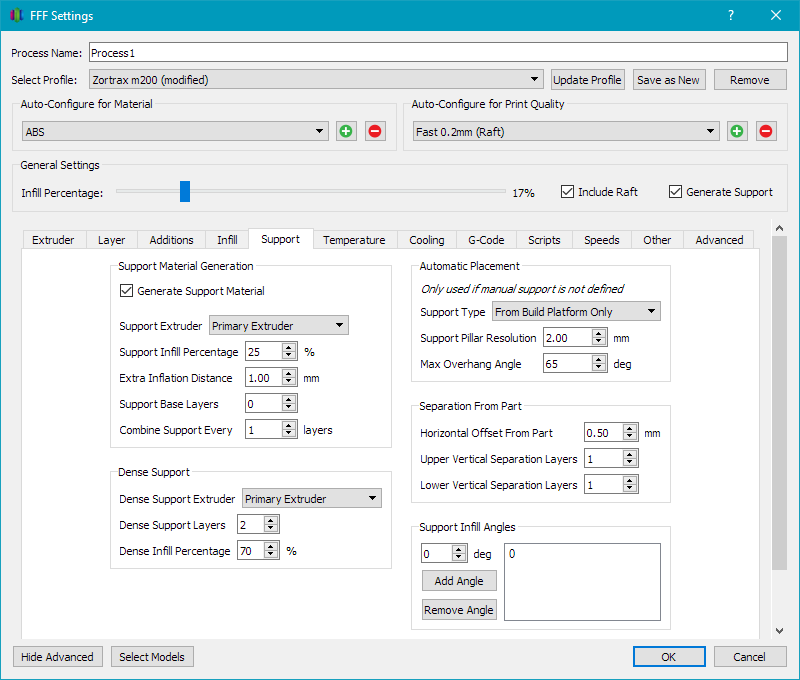Click the Remove profile button
This screenshot has width=800, height=680.
tap(749, 80)
